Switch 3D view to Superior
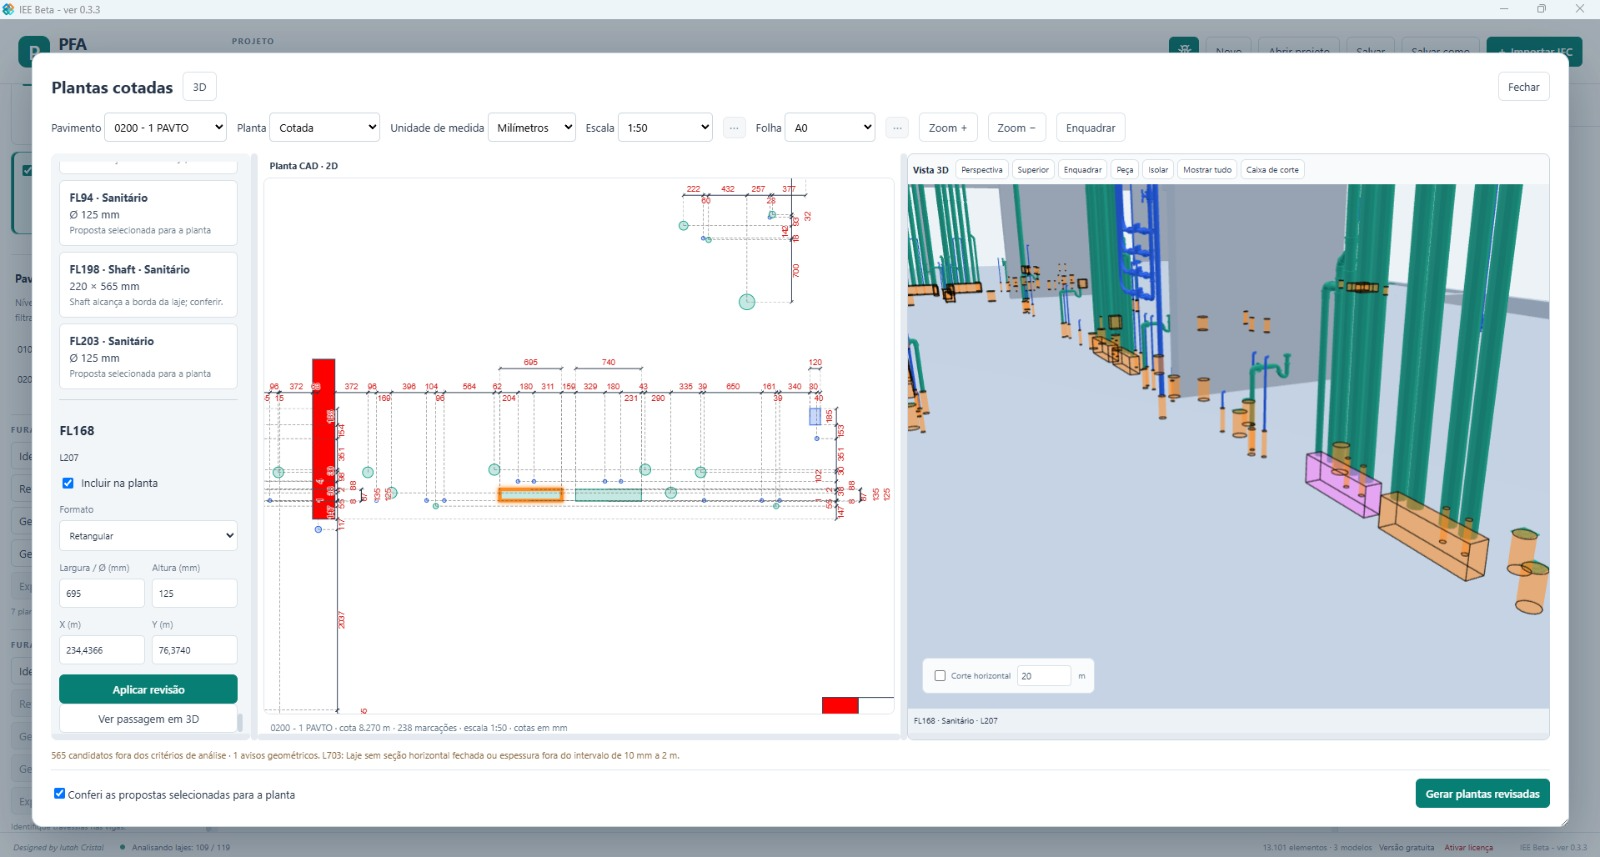 pyautogui.click(x=1033, y=170)
